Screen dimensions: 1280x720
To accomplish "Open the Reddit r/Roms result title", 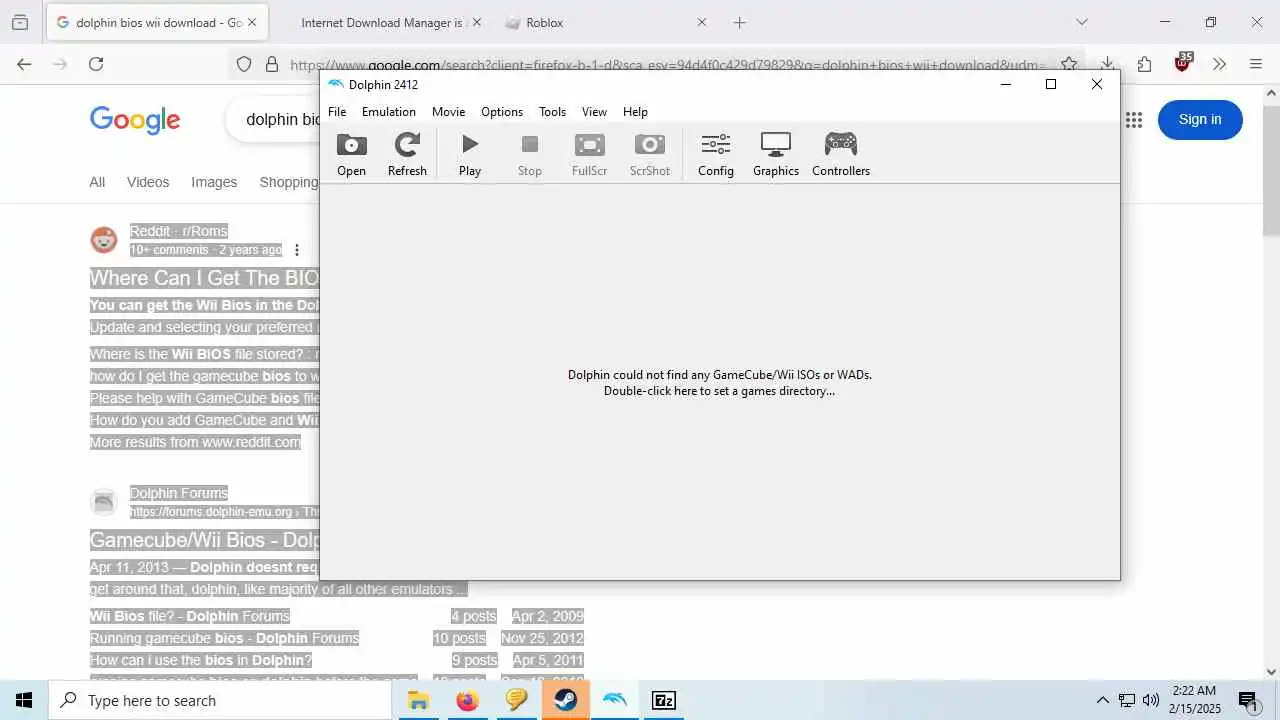I will coord(204,278).
